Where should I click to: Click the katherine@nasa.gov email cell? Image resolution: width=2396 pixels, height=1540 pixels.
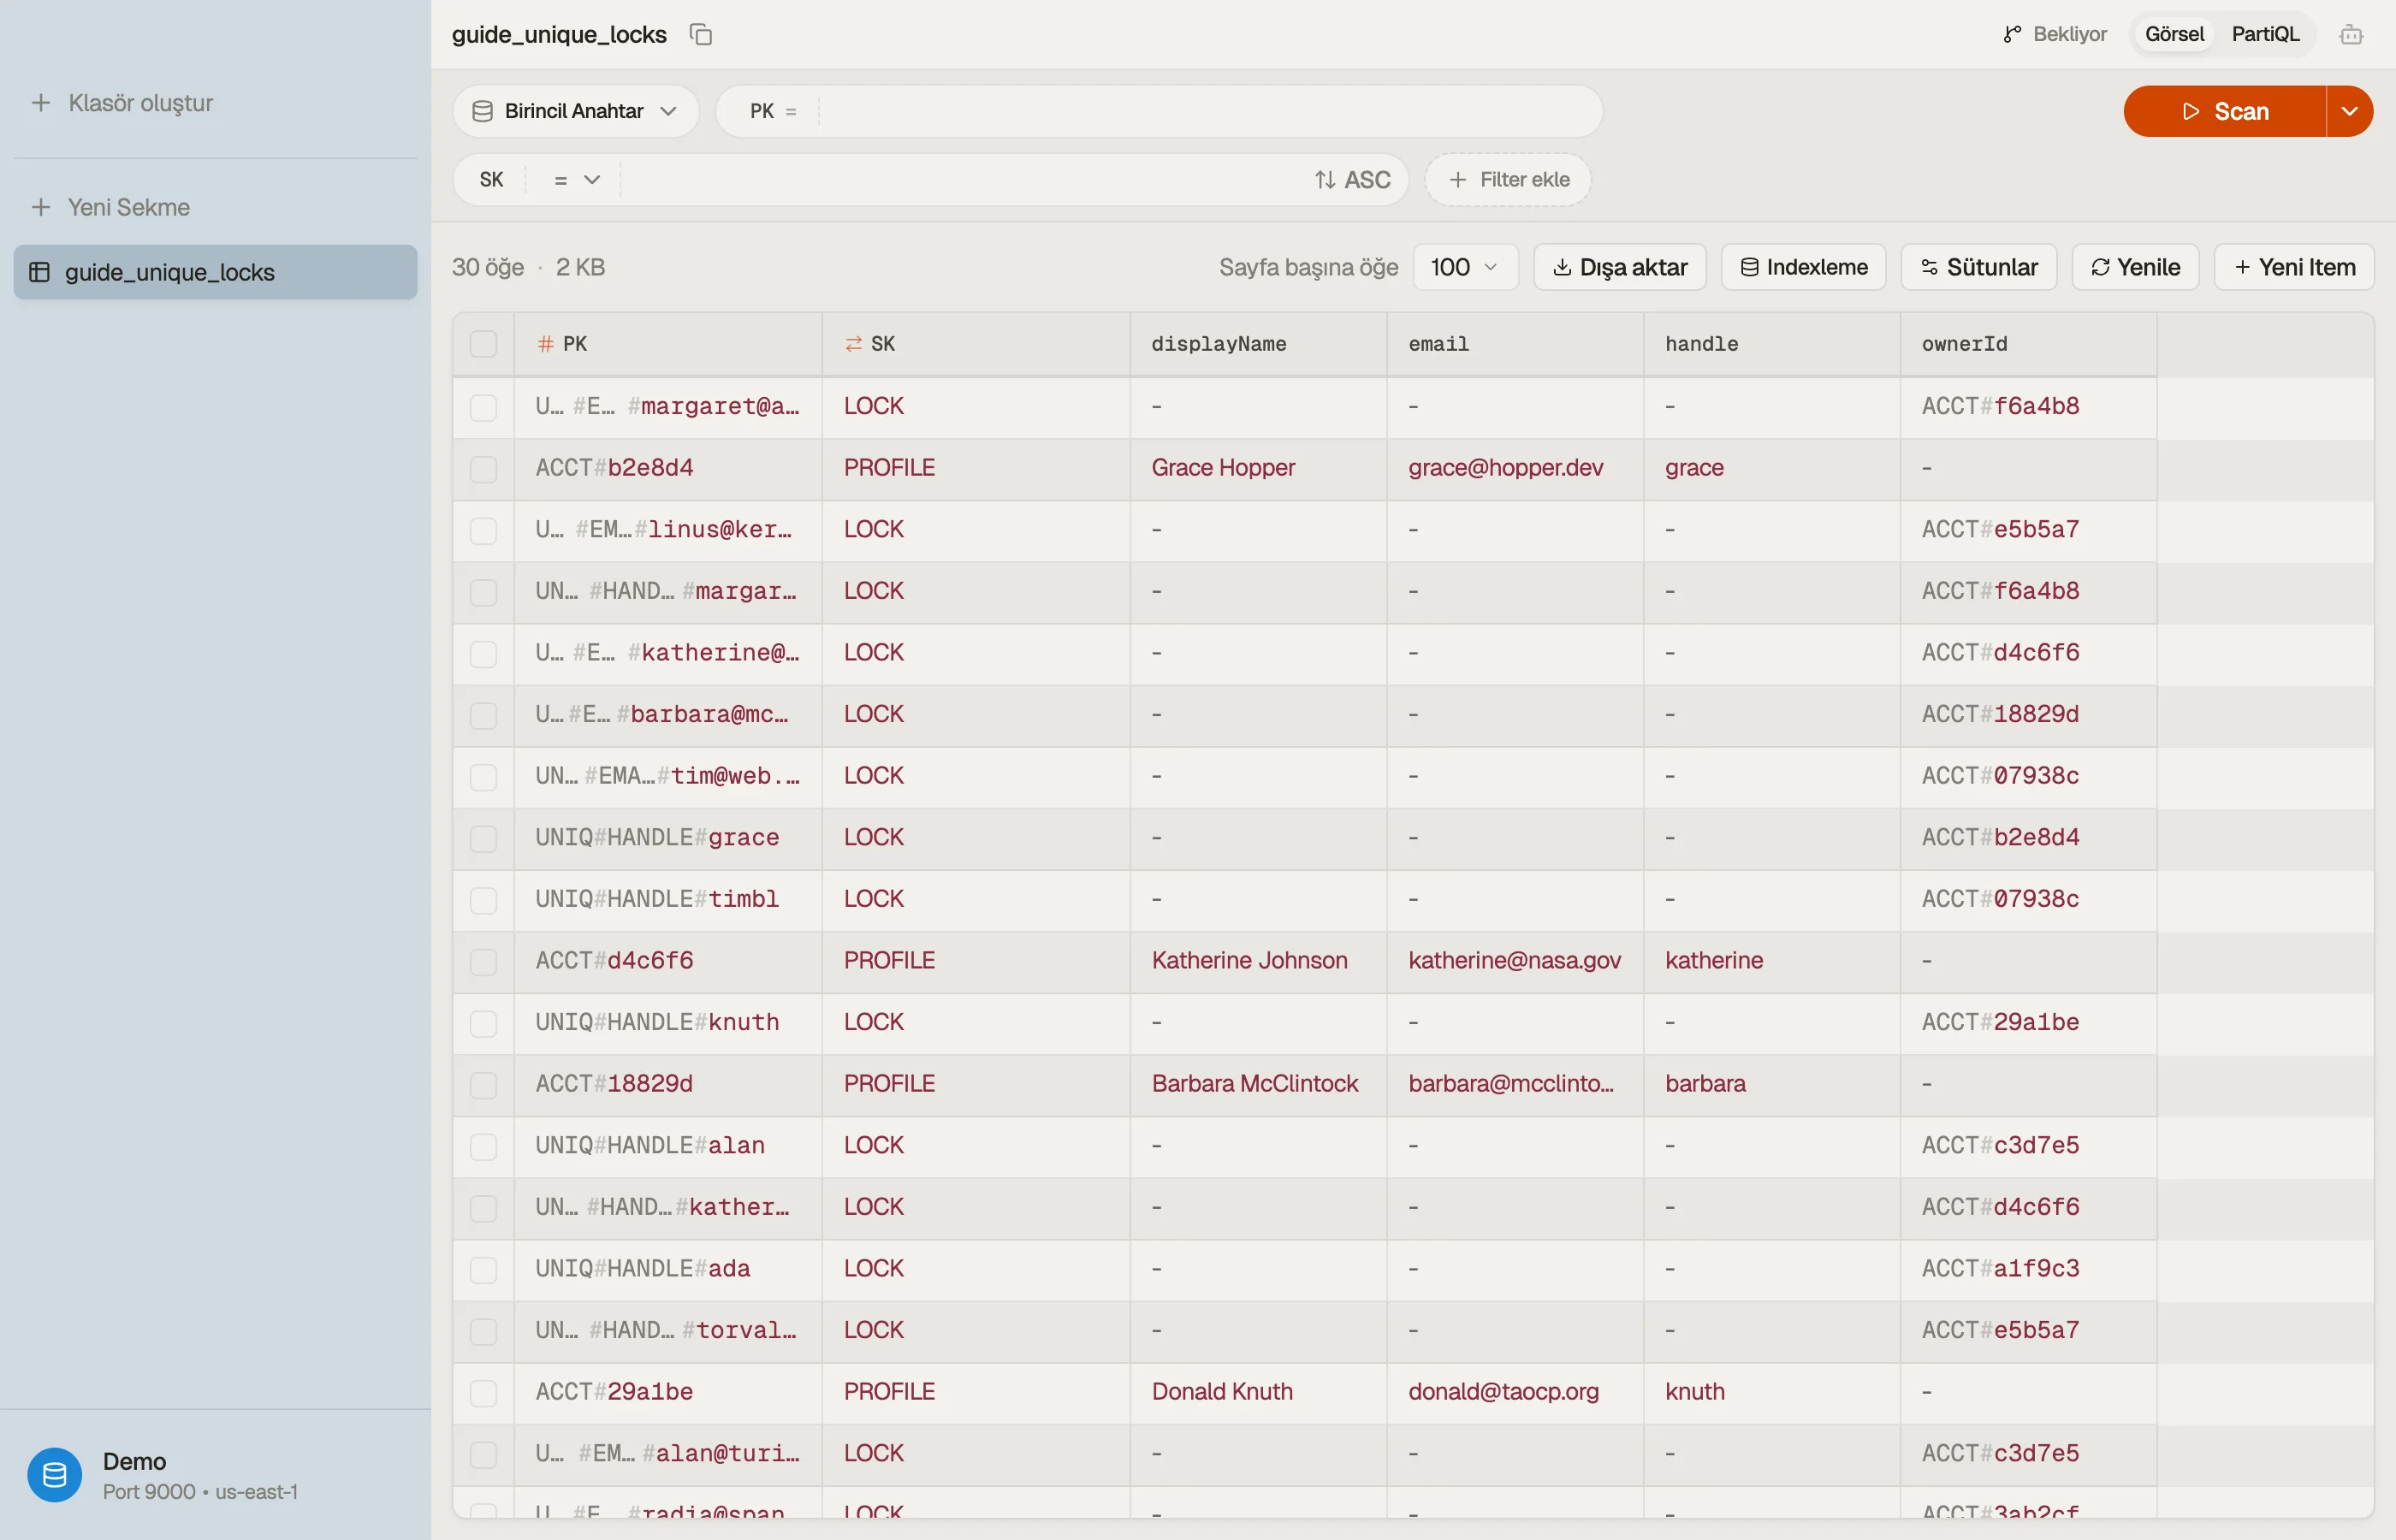[1515, 961]
